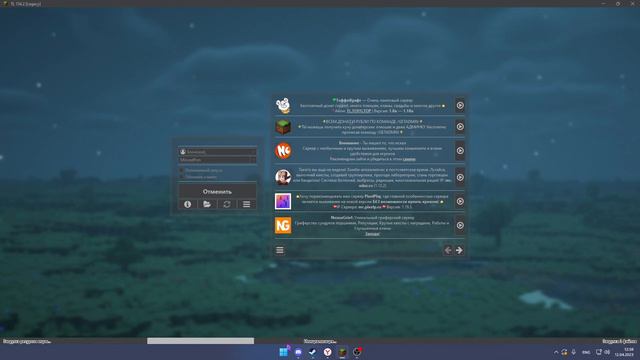Open underlined link in NC server description
Viewport: 640px width, 360px height.
point(409,159)
